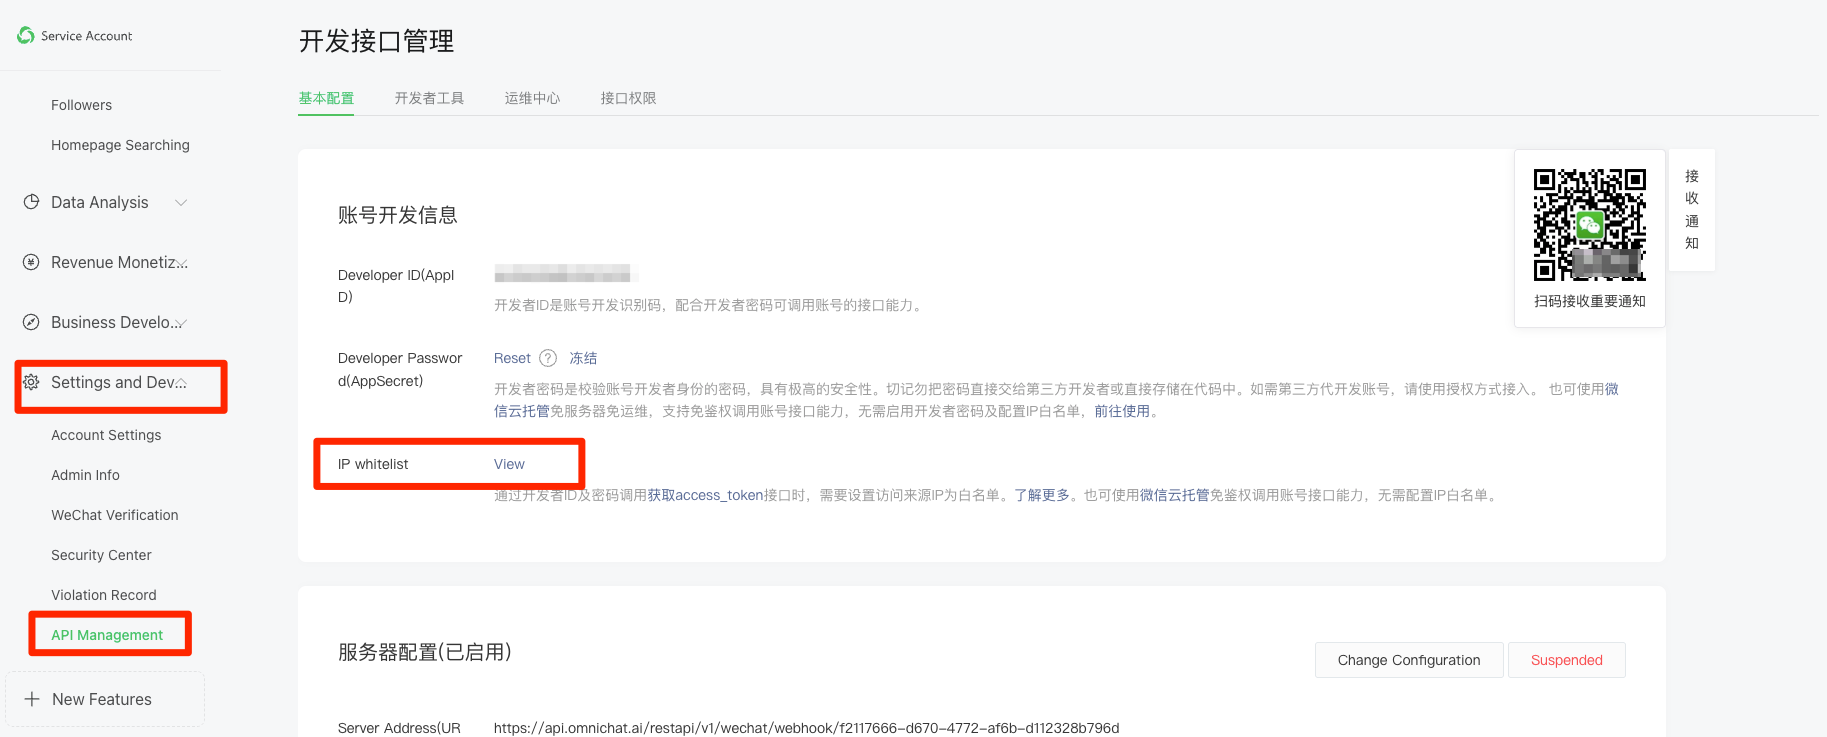Click the Settings and Dev gear icon
This screenshot has height=737, width=1827.
31,382
